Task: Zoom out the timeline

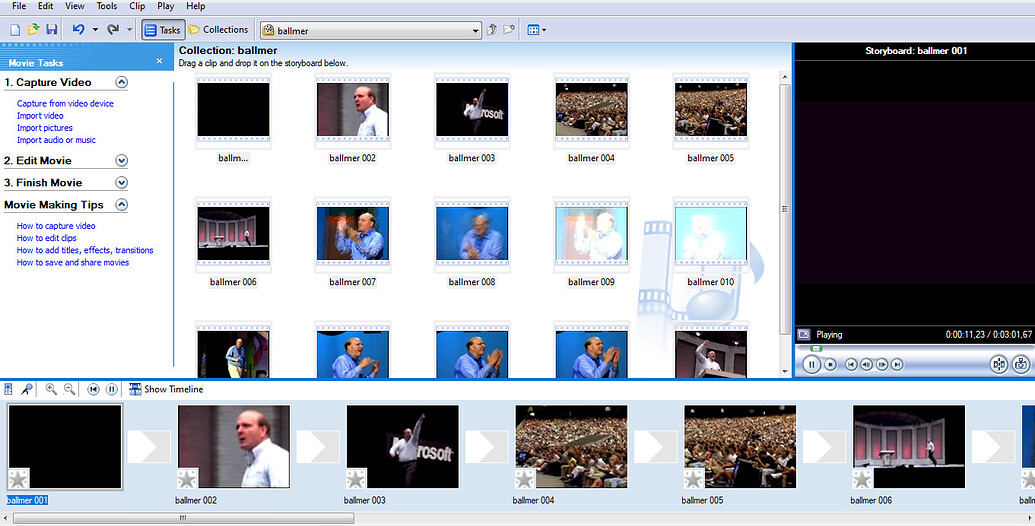Action: click(x=69, y=389)
